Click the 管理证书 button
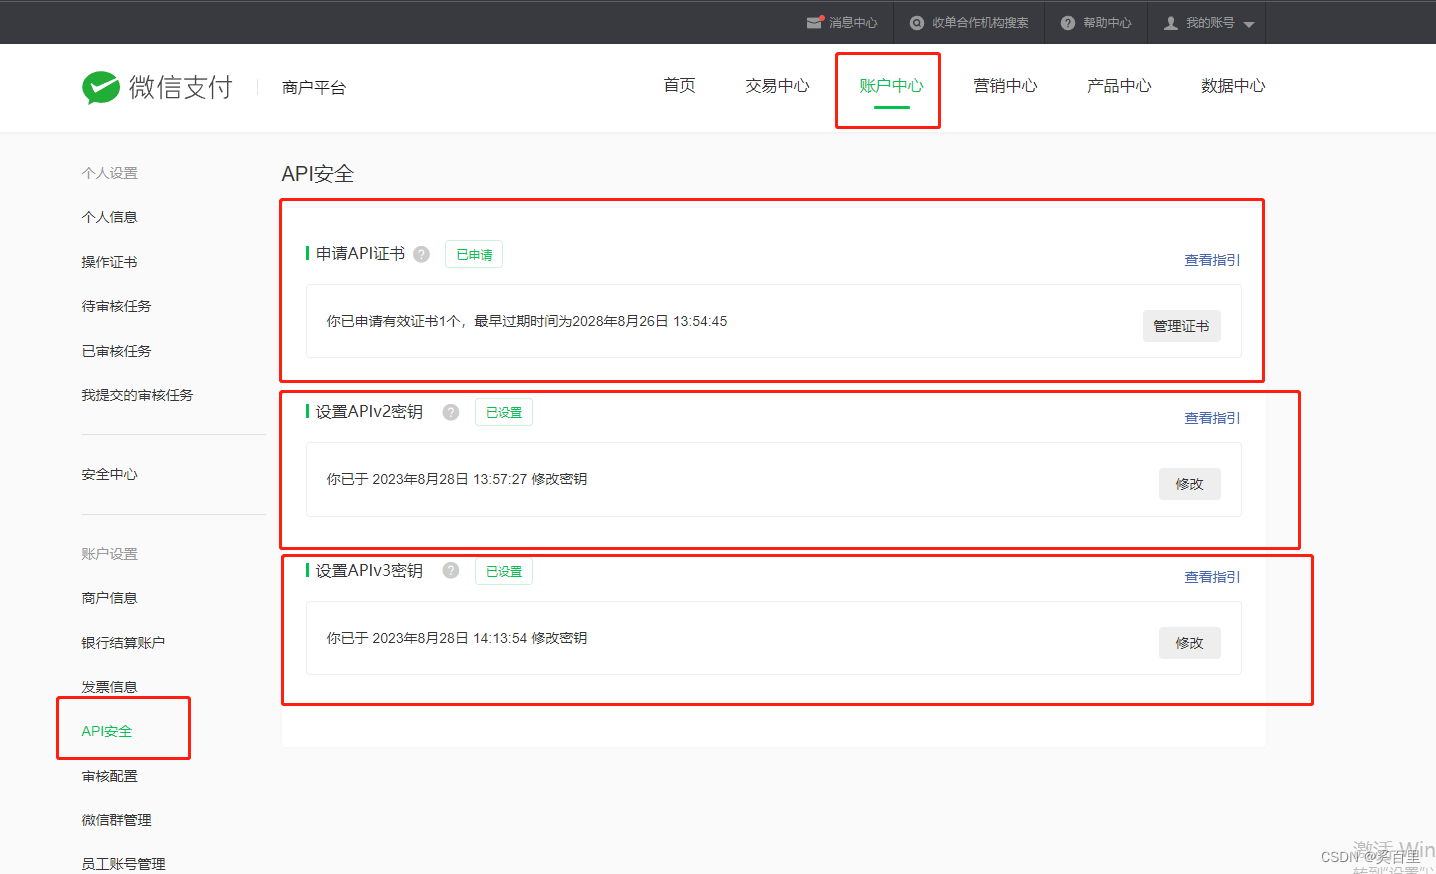Viewport: 1436px width, 874px height. (x=1181, y=325)
